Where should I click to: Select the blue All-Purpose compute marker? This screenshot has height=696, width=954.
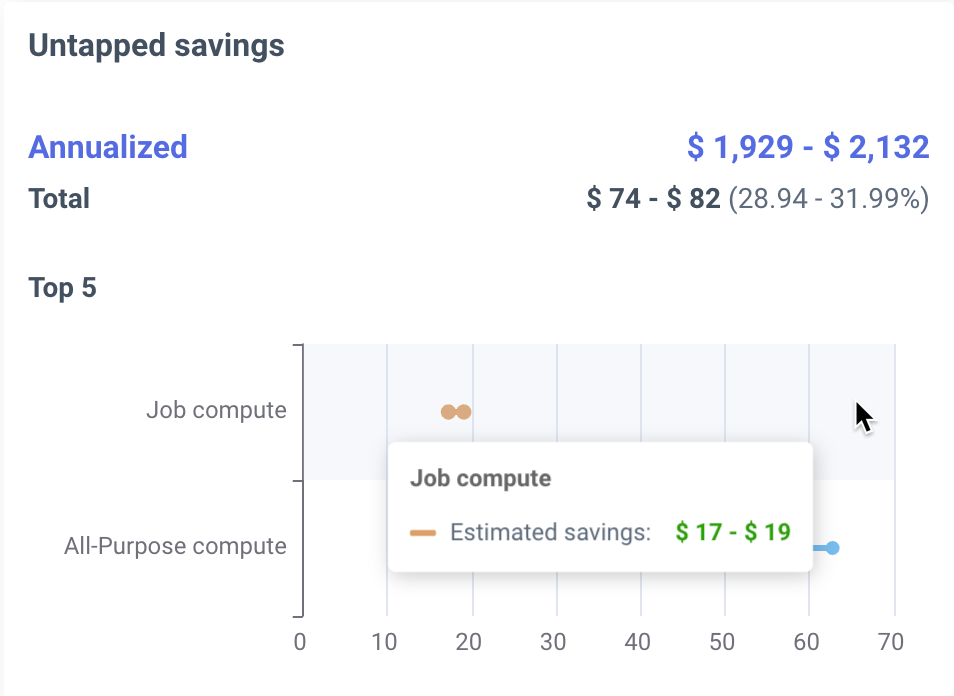831,548
